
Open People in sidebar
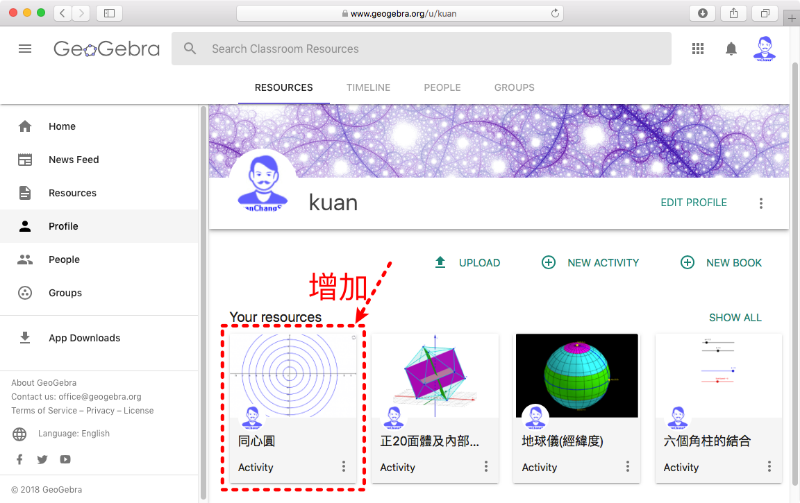tap(99, 259)
